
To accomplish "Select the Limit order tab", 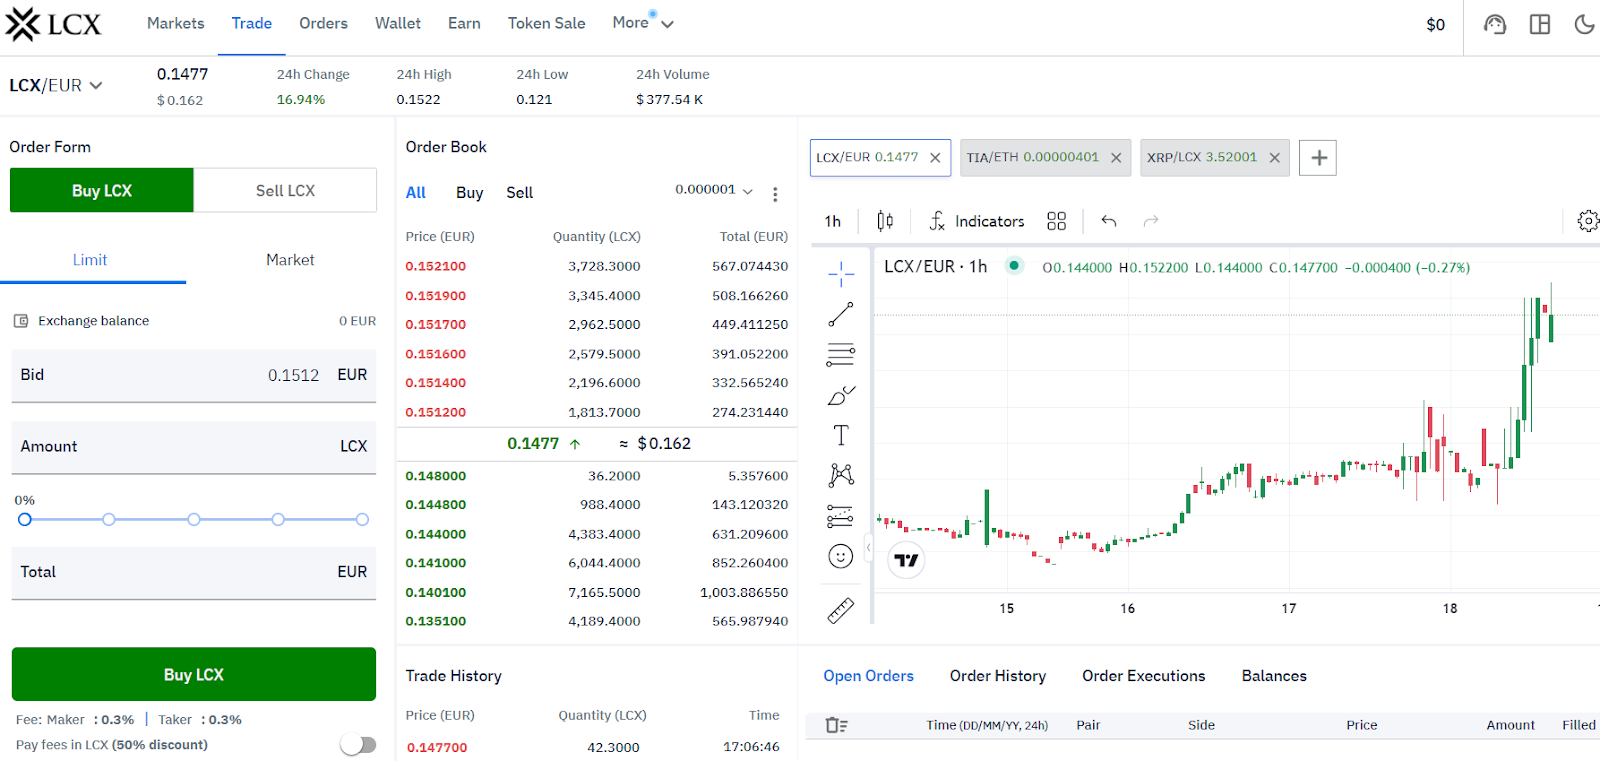I will (x=90, y=260).
